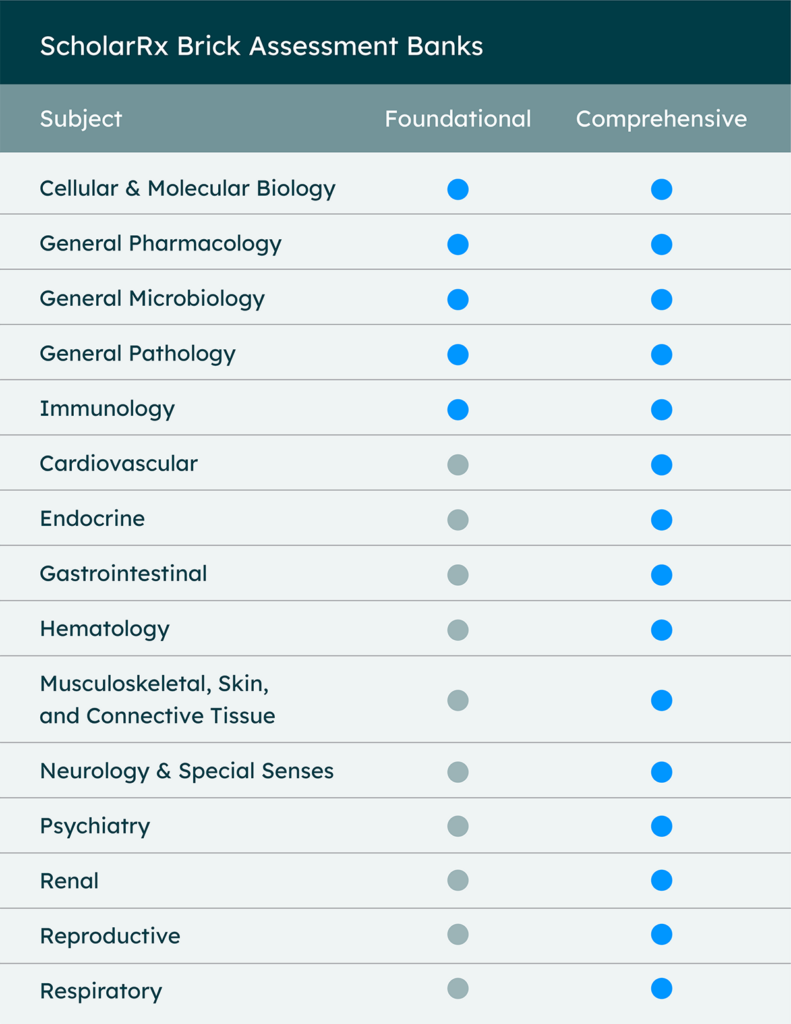This screenshot has height=1024, width=791.
Task: Click the blue Foundational dot for Immunology
Action: pyautogui.click(x=458, y=410)
